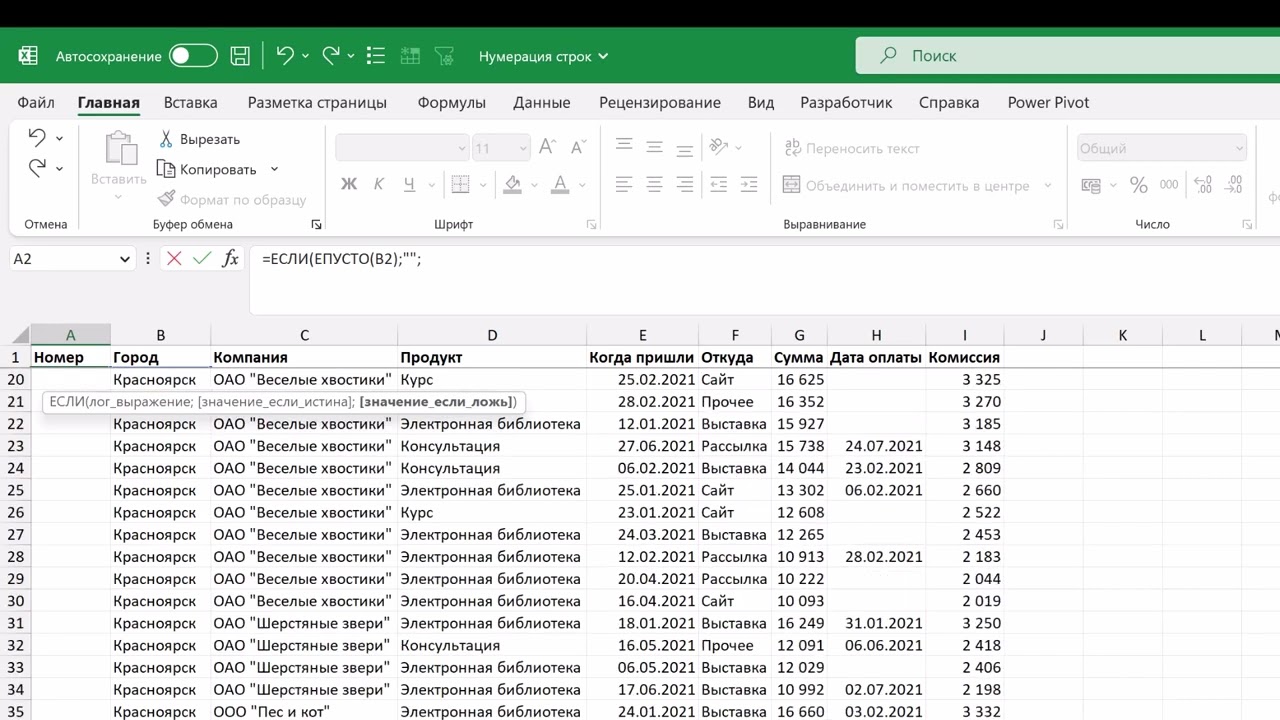Click Объединить и поместить в центре
1280x720 pixels.
click(x=906, y=185)
